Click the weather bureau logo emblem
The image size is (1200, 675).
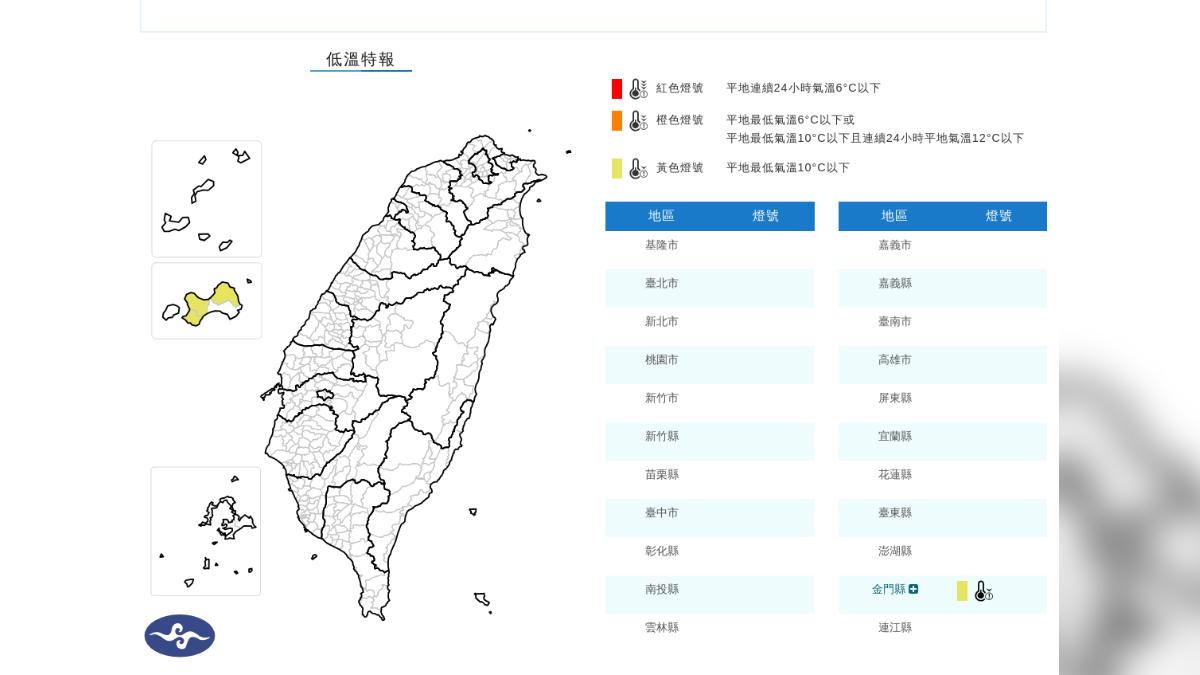(x=180, y=636)
